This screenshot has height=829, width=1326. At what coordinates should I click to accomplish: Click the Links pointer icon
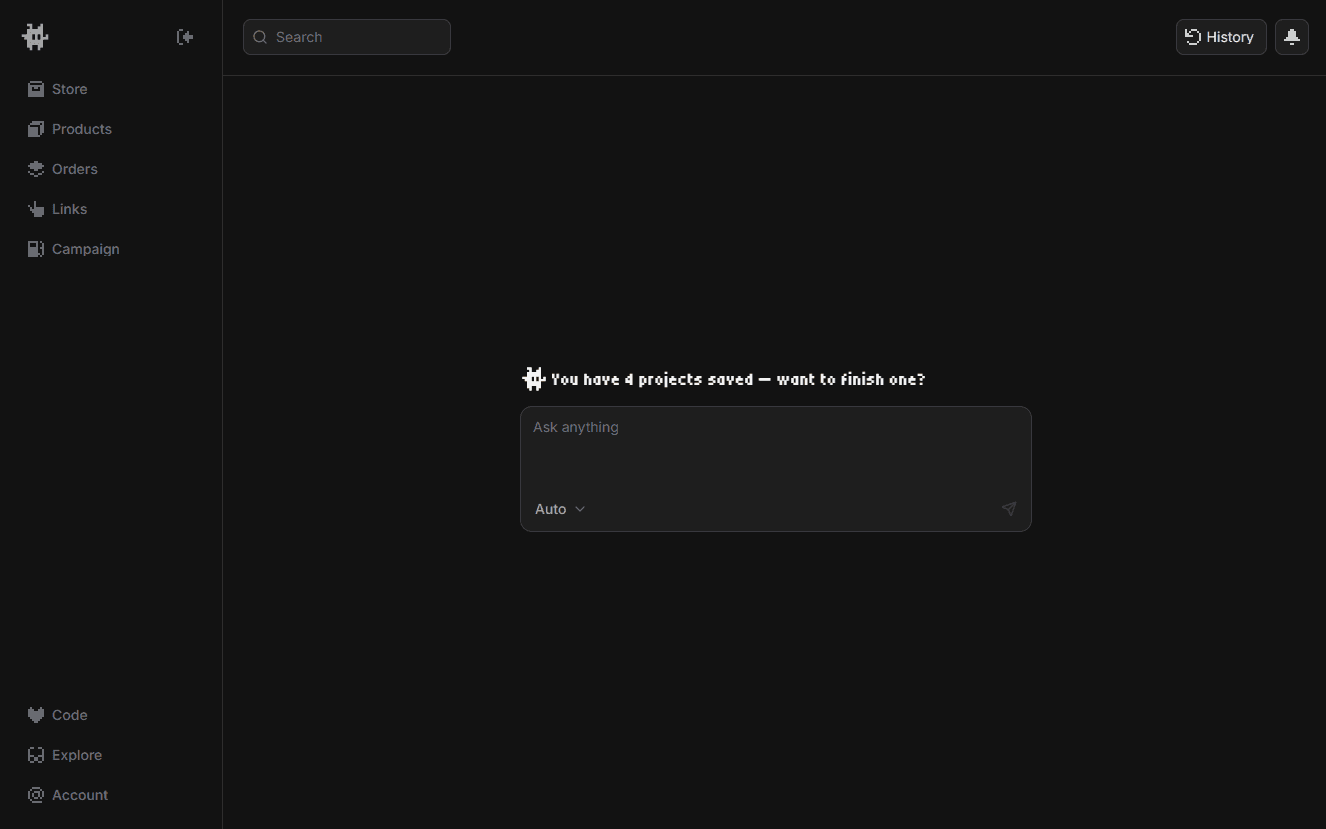36,209
